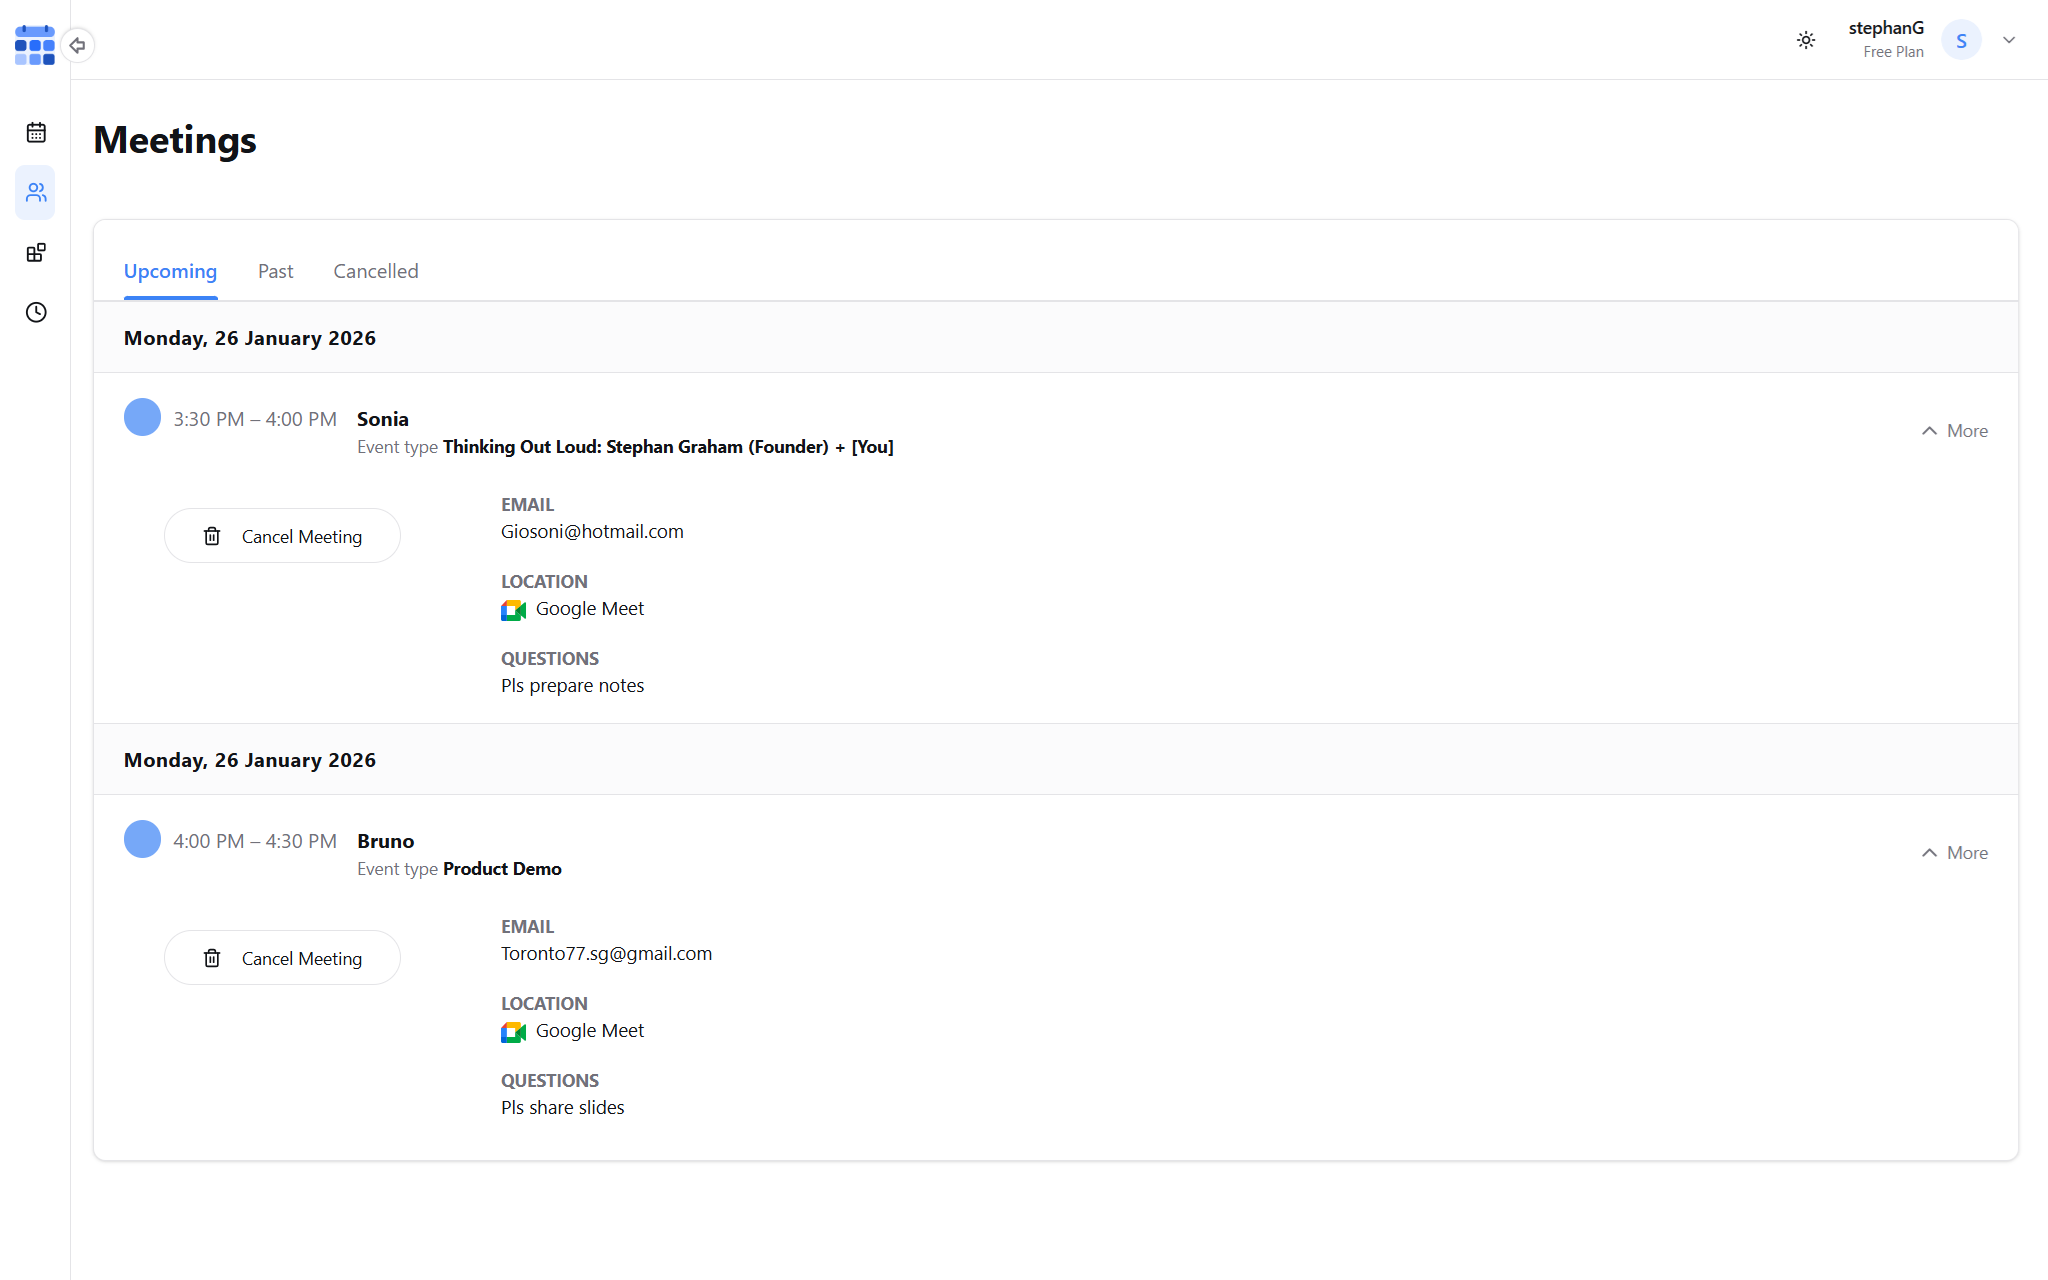This screenshot has width=2048, height=1280.
Task: Click the Giosoni@hotmail.com email address
Action: 592,531
